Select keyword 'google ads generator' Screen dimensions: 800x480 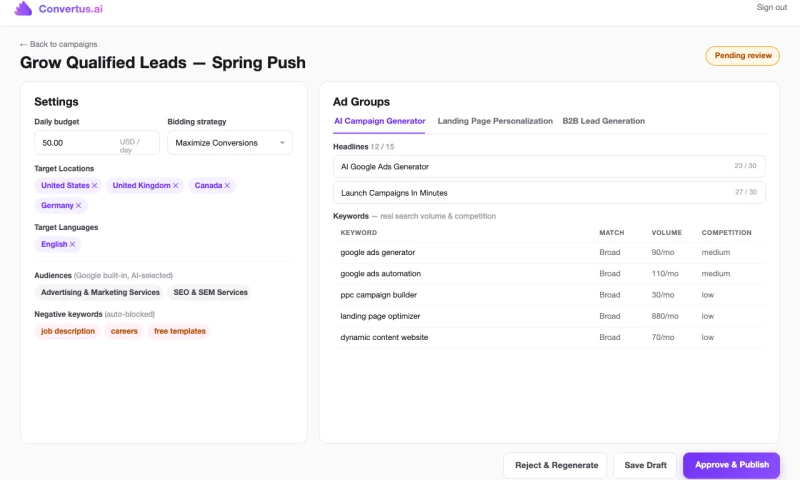click(378, 252)
